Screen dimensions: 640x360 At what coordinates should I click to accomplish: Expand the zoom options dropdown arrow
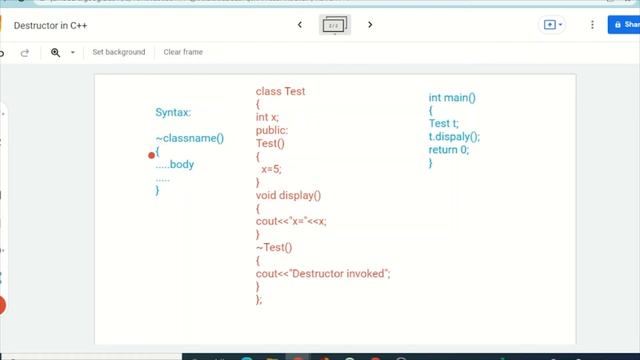pyautogui.click(x=73, y=52)
